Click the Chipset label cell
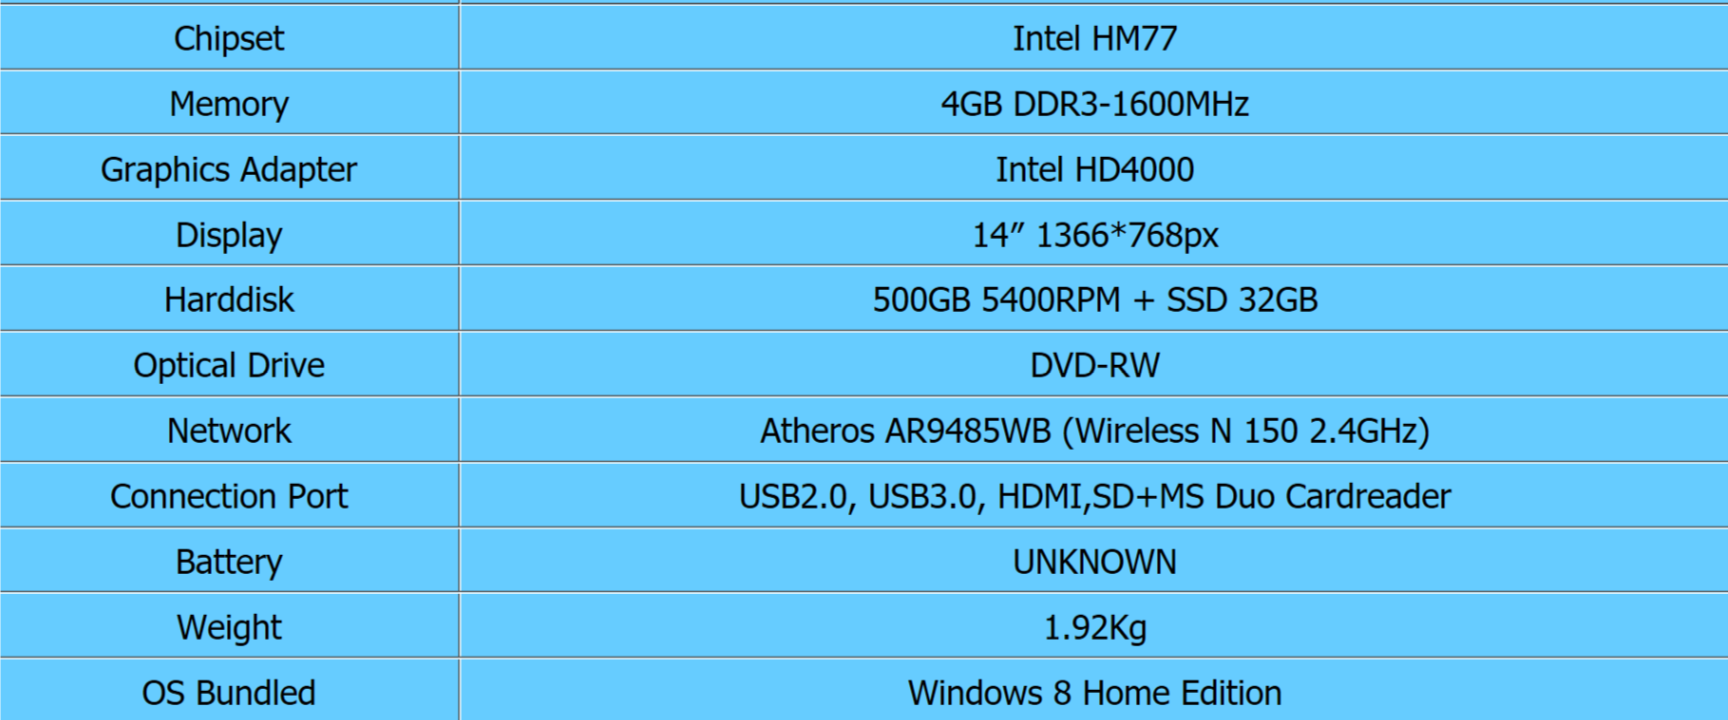1728x720 pixels. [x=229, y=38]
